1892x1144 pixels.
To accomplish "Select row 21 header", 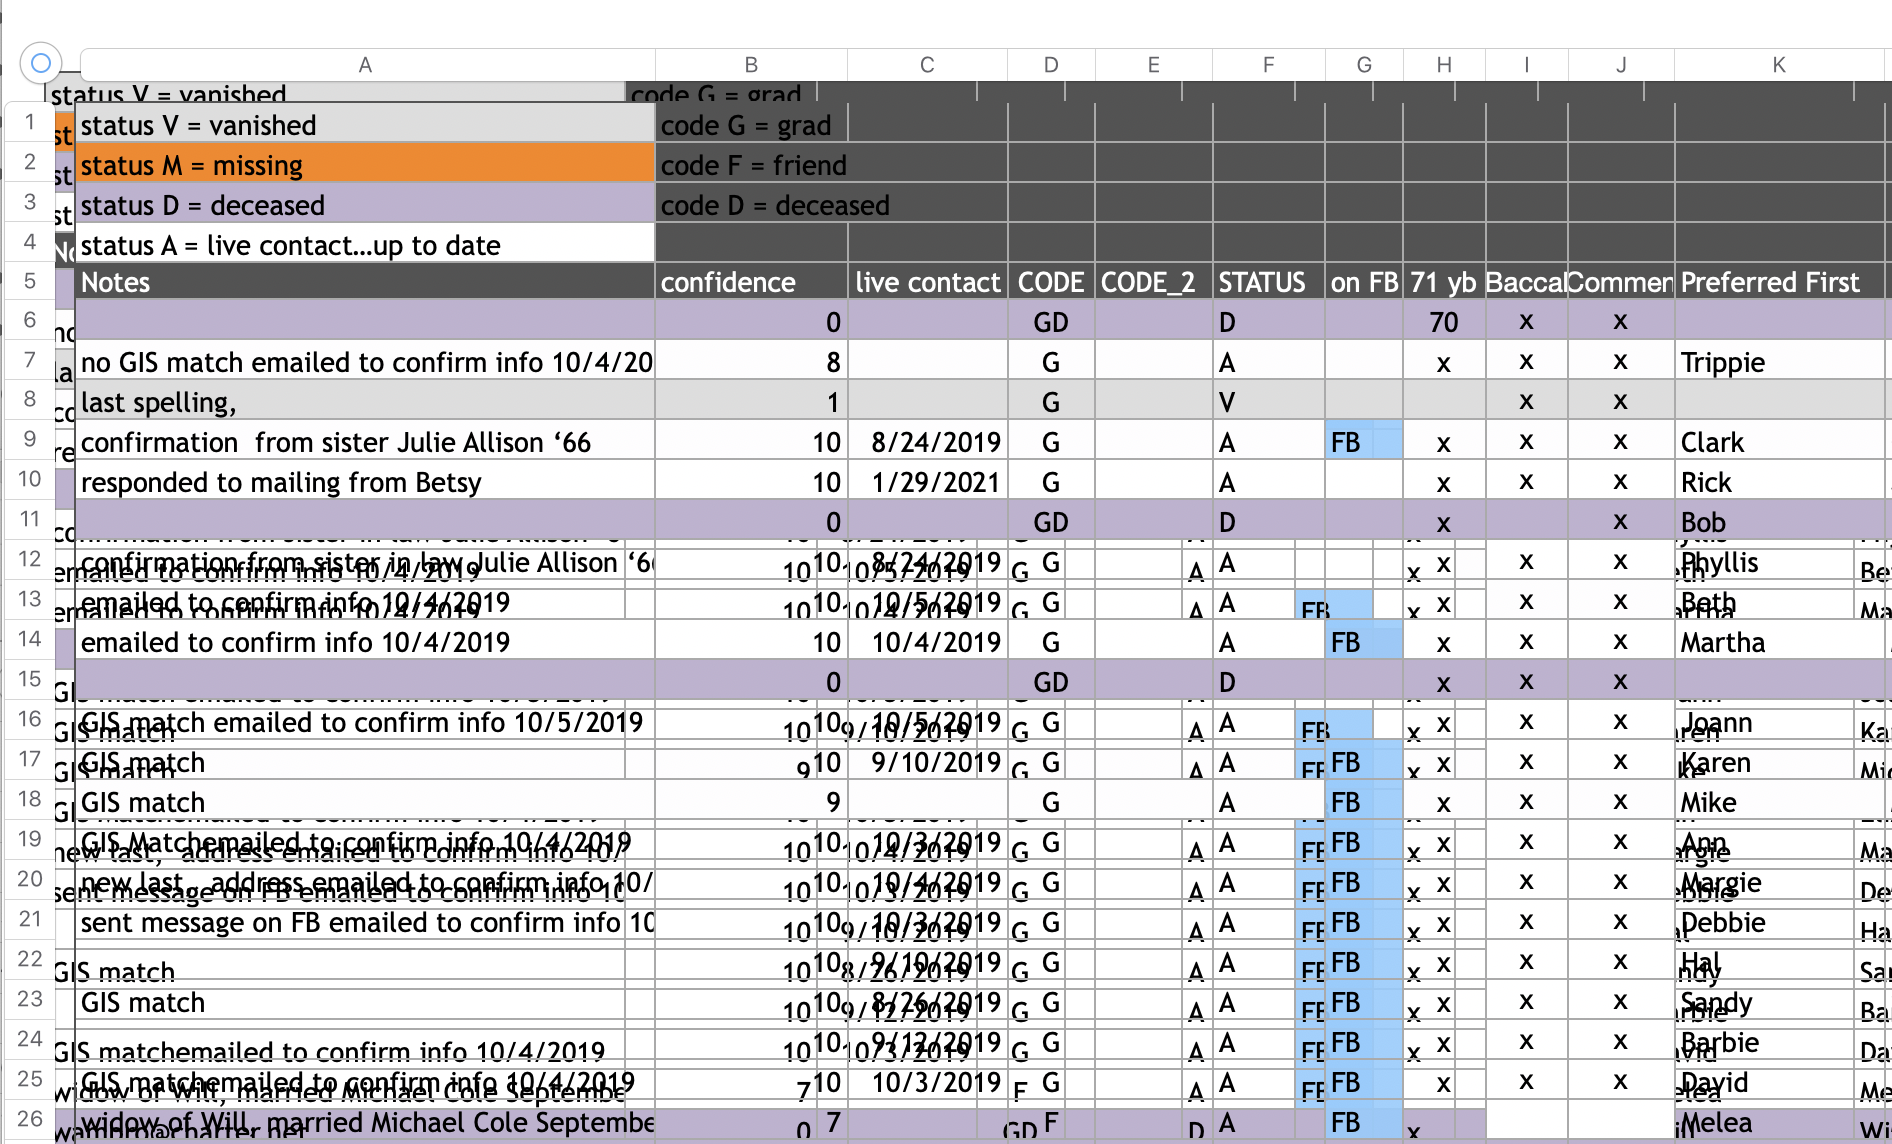I will click(30, 919).
